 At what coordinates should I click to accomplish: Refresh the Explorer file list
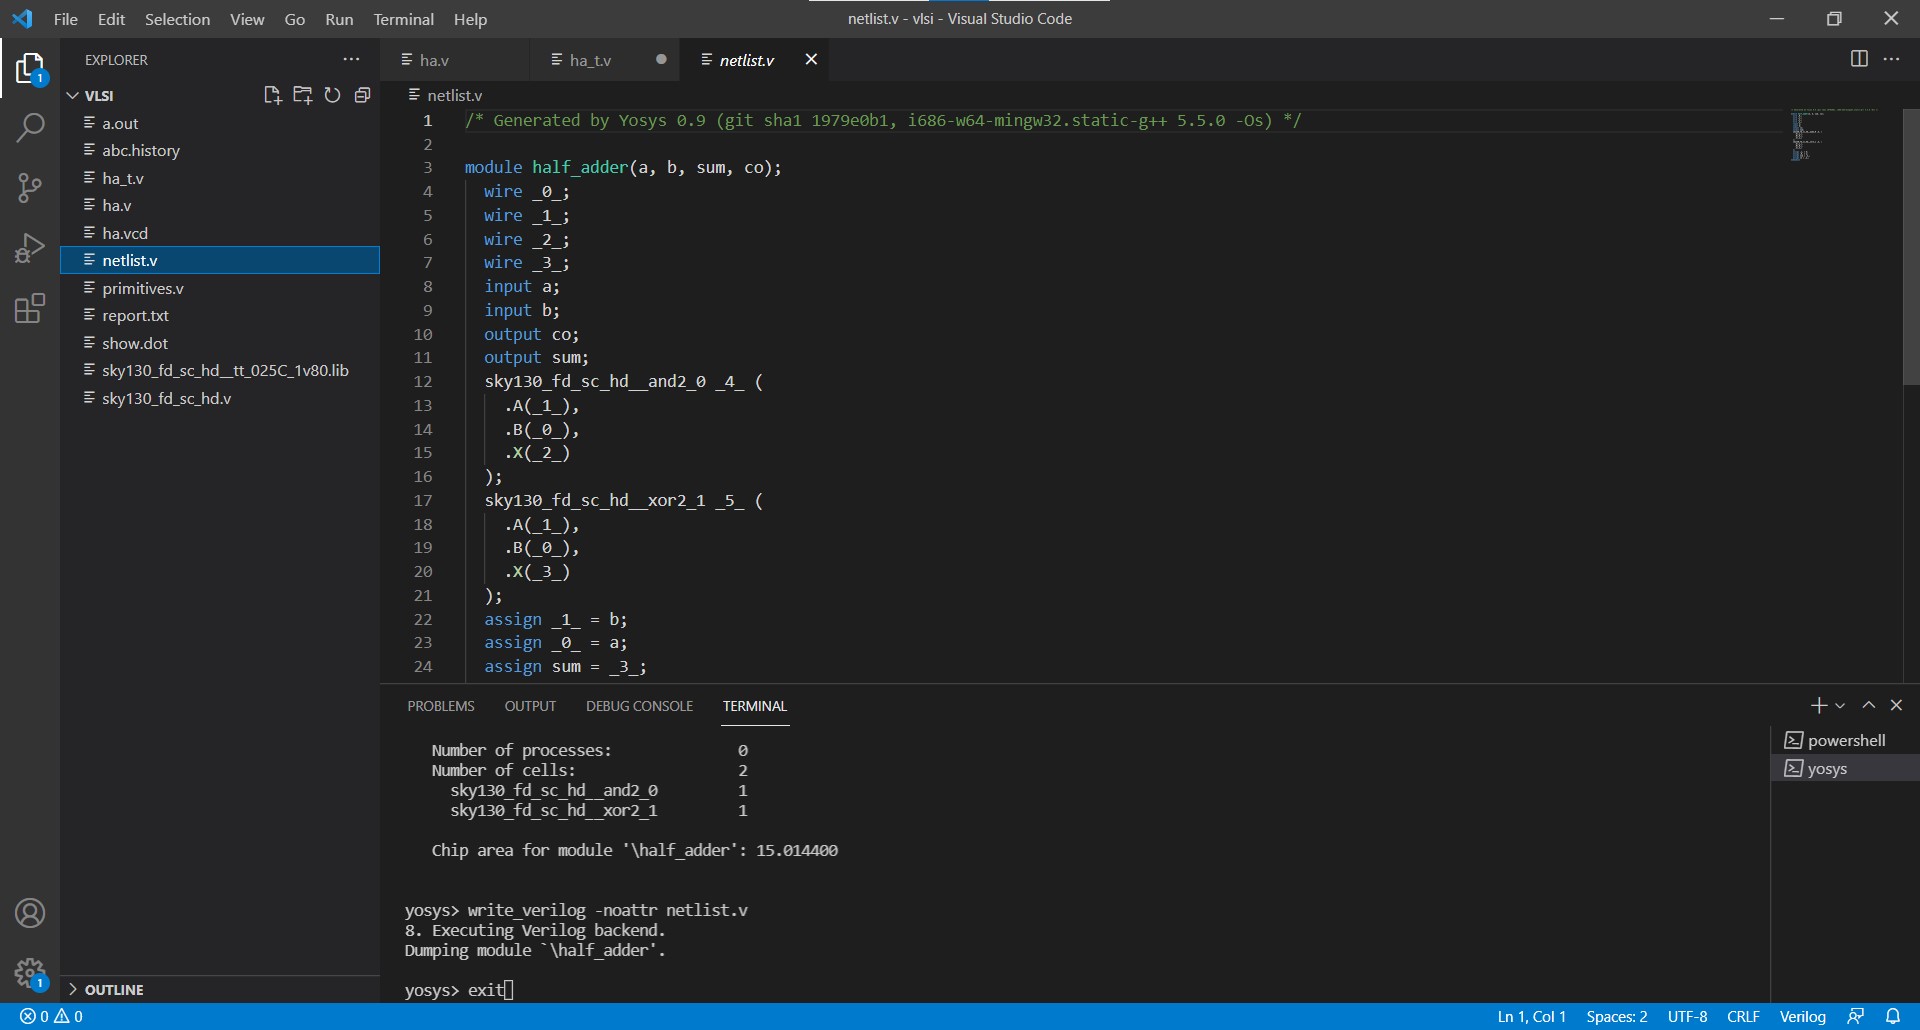(x=332, y=95)
